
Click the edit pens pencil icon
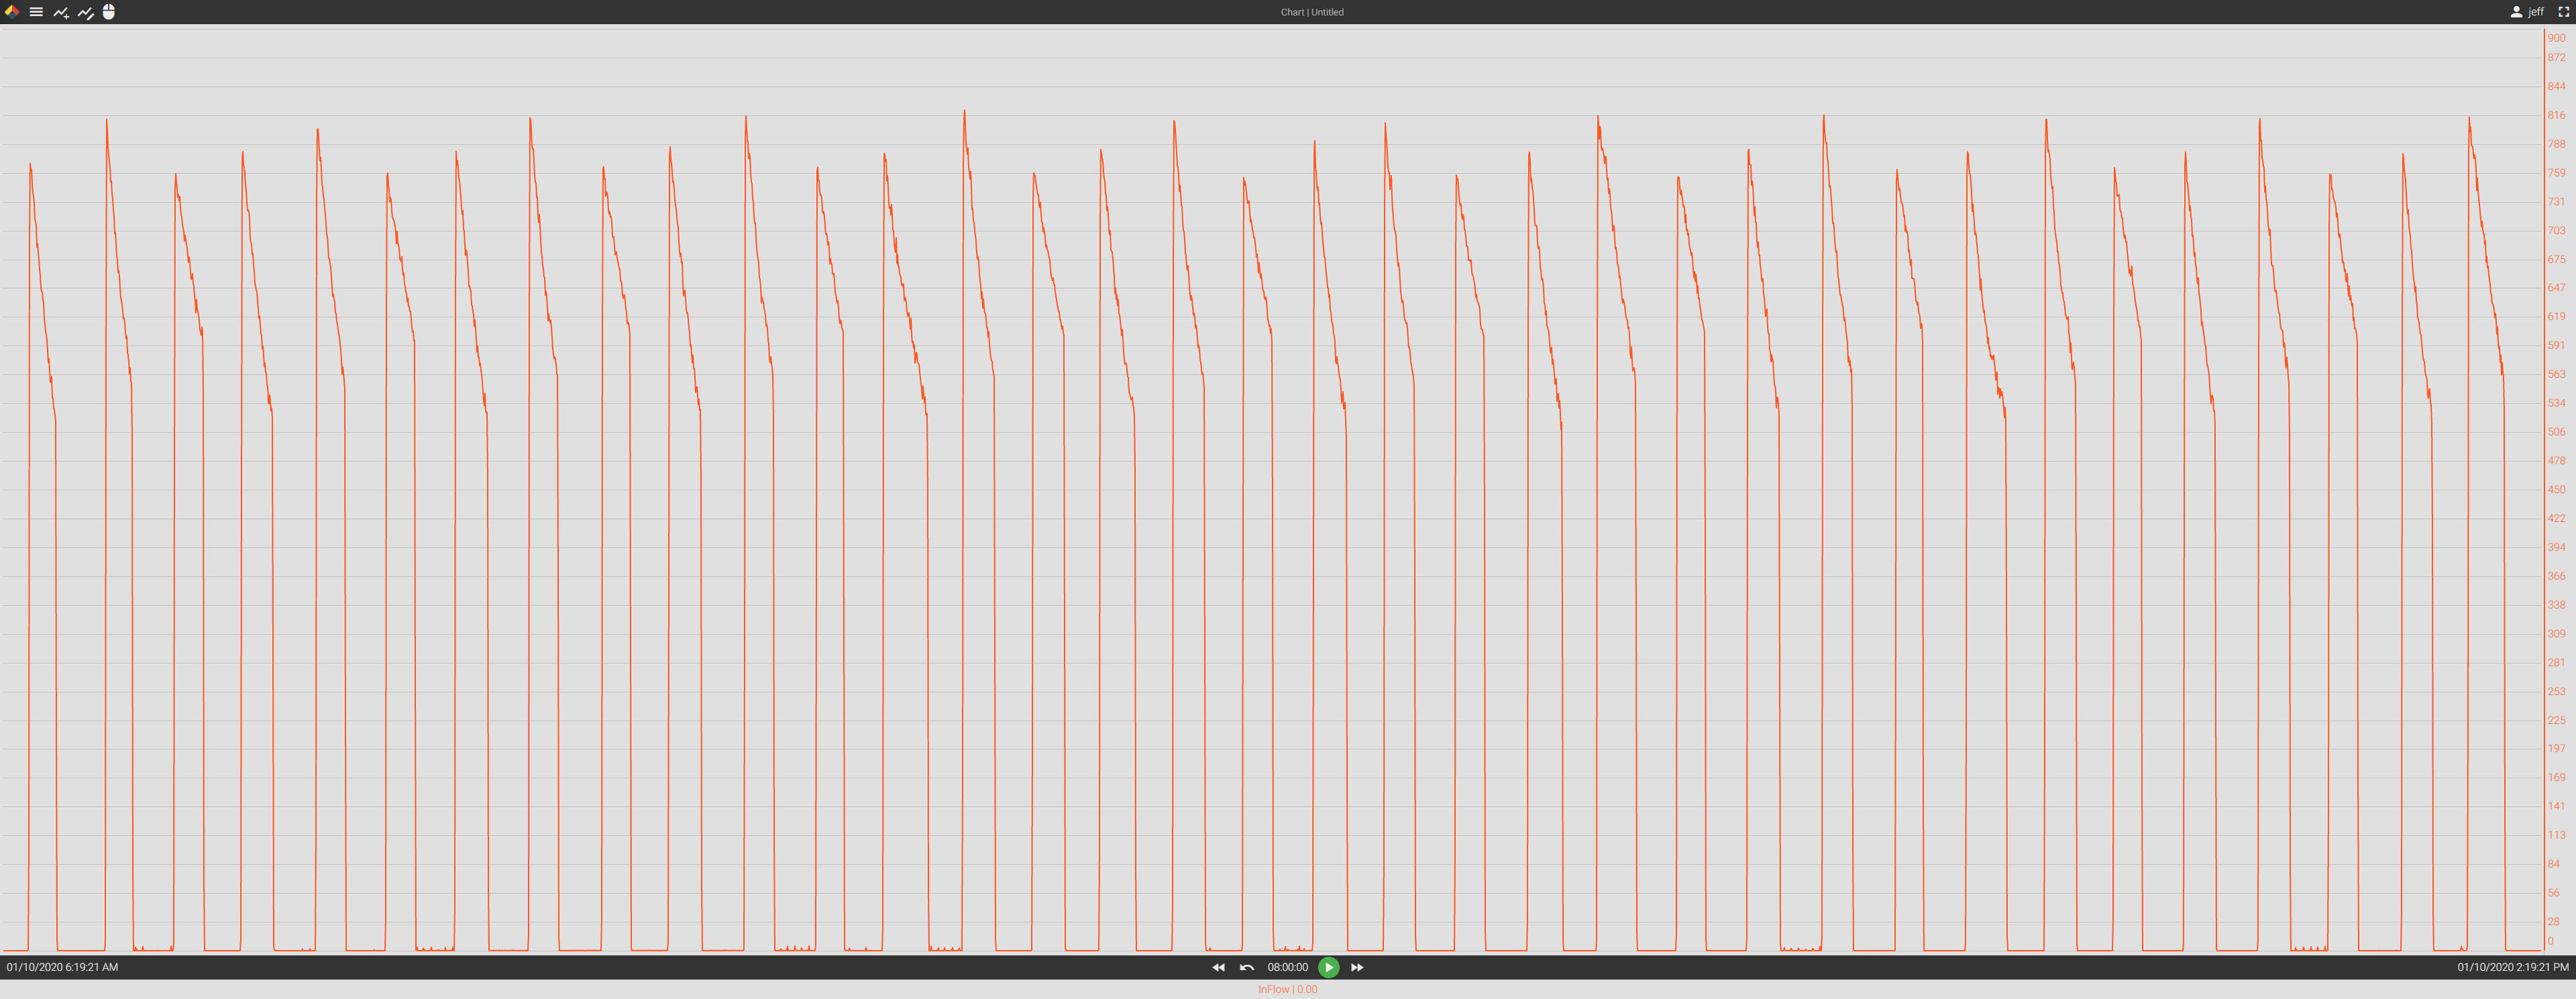point(86,12)
